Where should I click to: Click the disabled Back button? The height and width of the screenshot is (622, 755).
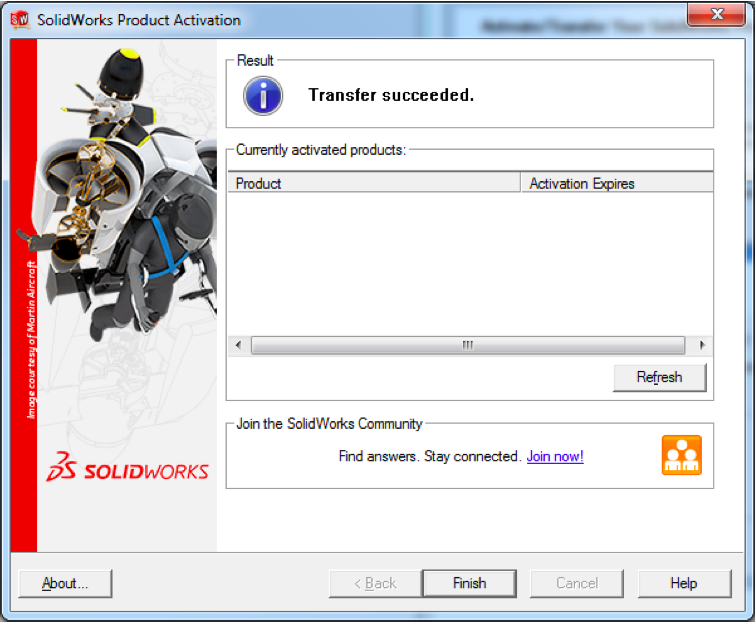[376, 583]
